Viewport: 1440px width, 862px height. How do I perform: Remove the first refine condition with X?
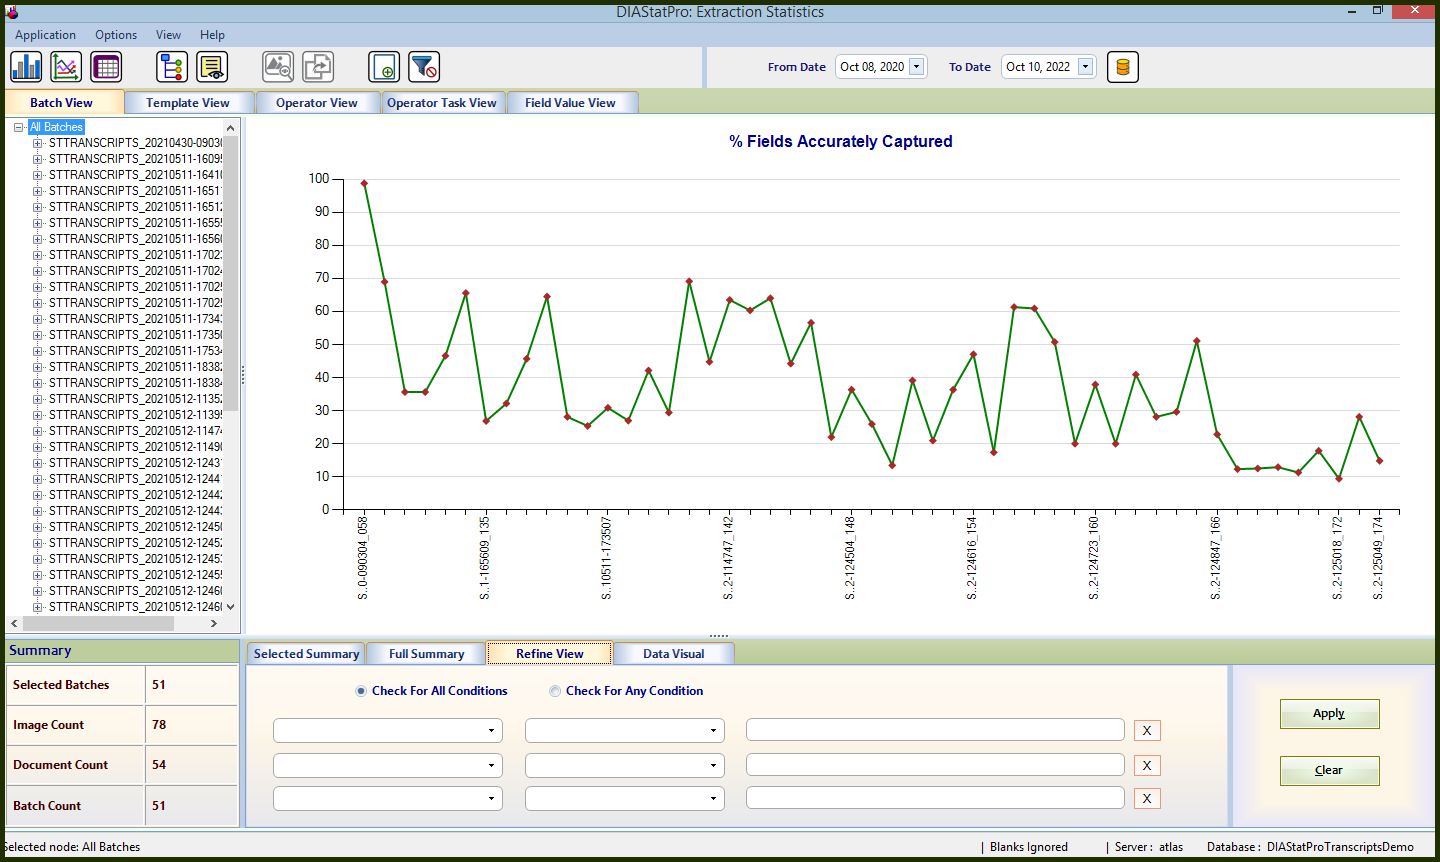tap(1147, 731)
